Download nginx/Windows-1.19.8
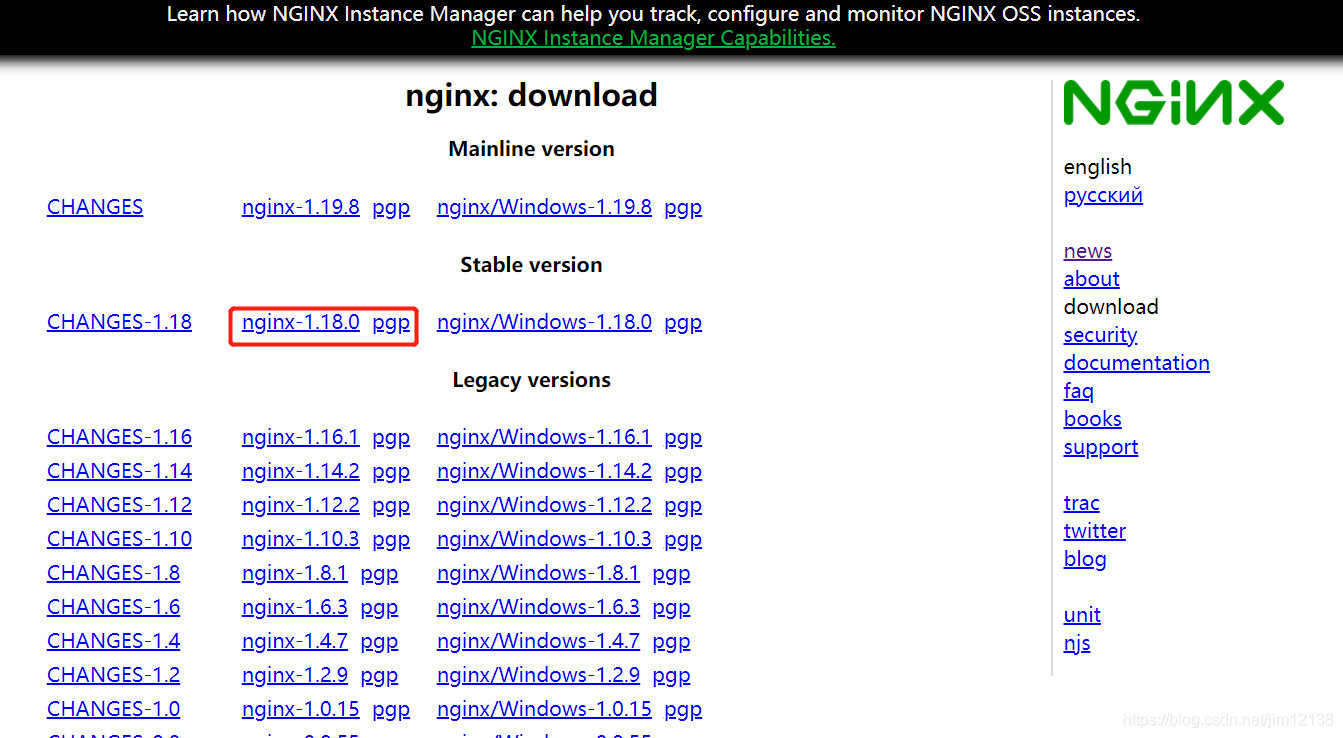1343x738 pixels. click(544, 207)
